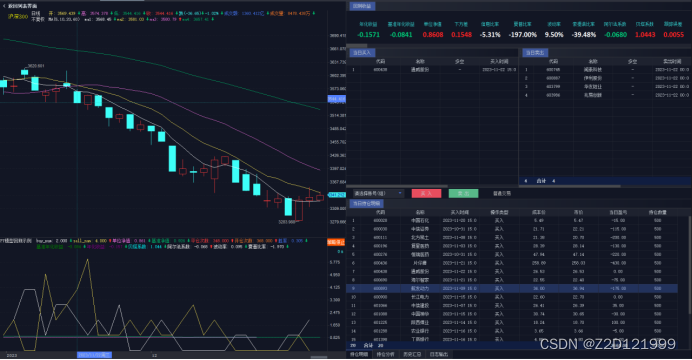Switch to the 历史汇总 bottom tab
The image size is (692, 360).
[412, 354]
